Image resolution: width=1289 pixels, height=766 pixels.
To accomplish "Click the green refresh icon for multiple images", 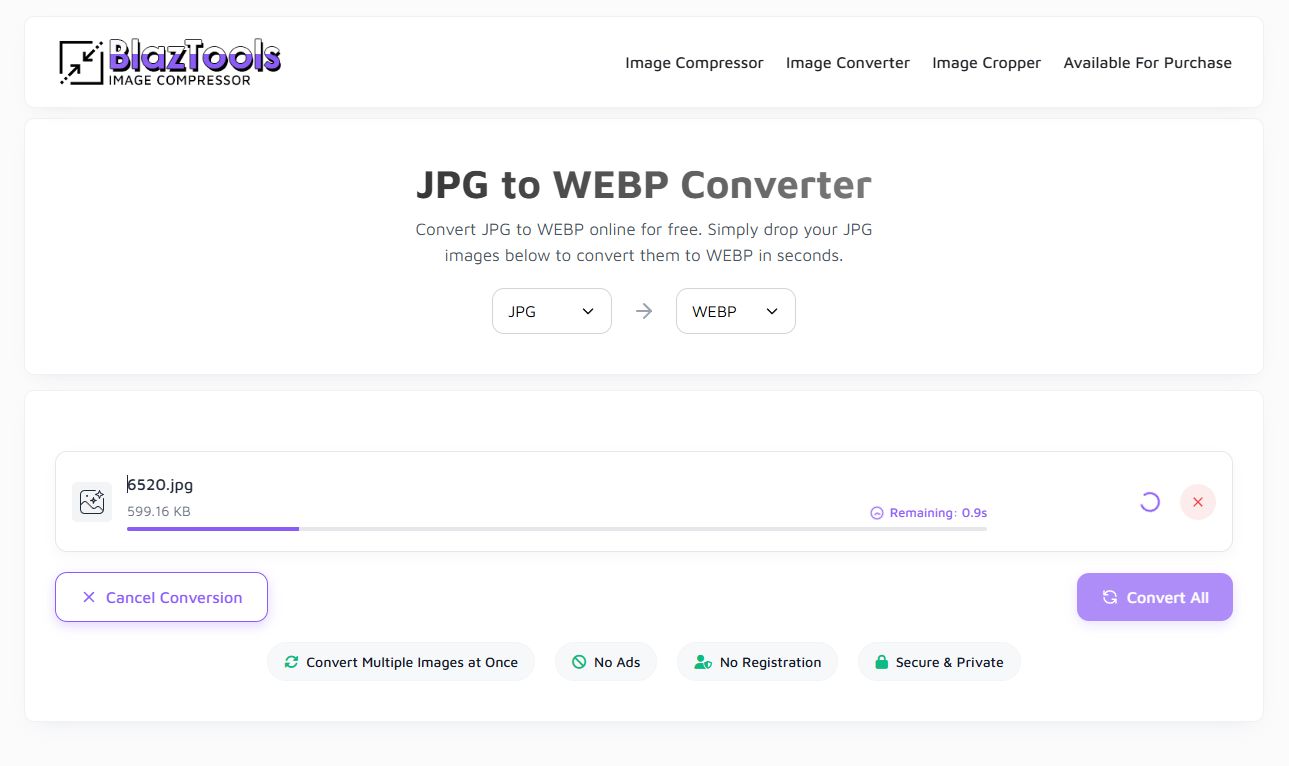I will (291, 662).
